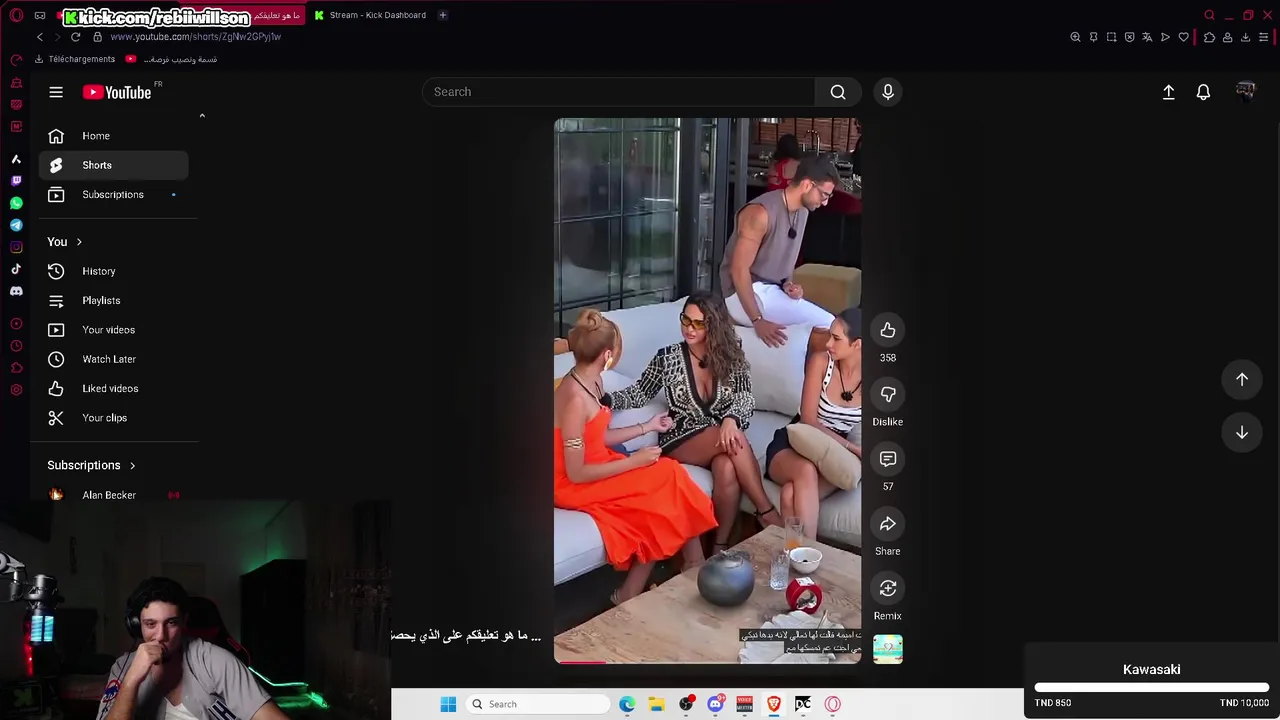Open browser tab search magnifier
Viewport: 1280px width, 720px height.
[x=1209, y=15]
